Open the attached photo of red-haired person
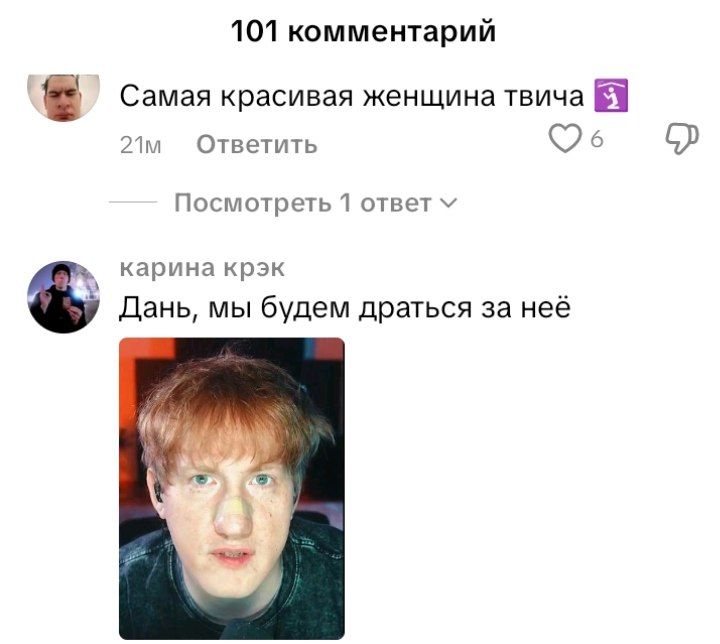Viewport: 720px width, 644px height. point(231,488)
